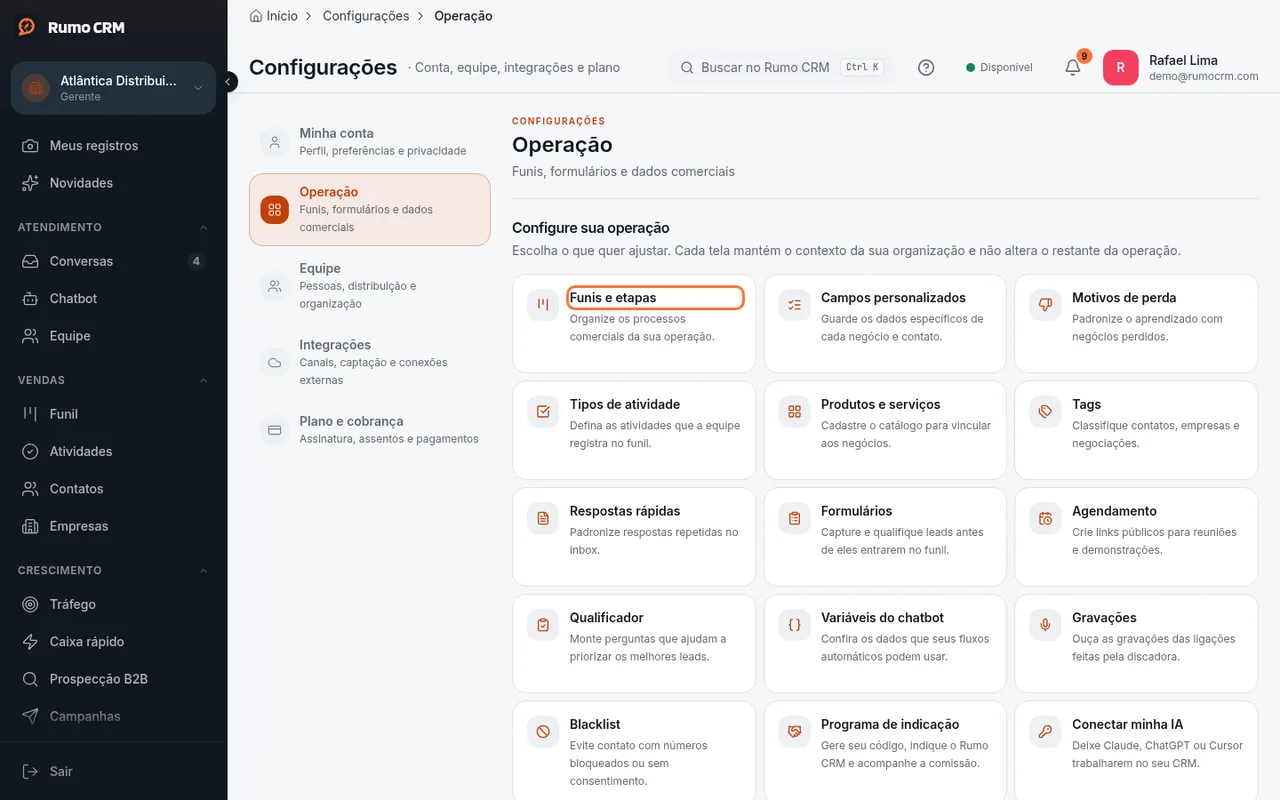The height and width of the screenshot is (800, 1280).
Task: Click the Rumo CRM logo icon
Action: tap(27, 27)
